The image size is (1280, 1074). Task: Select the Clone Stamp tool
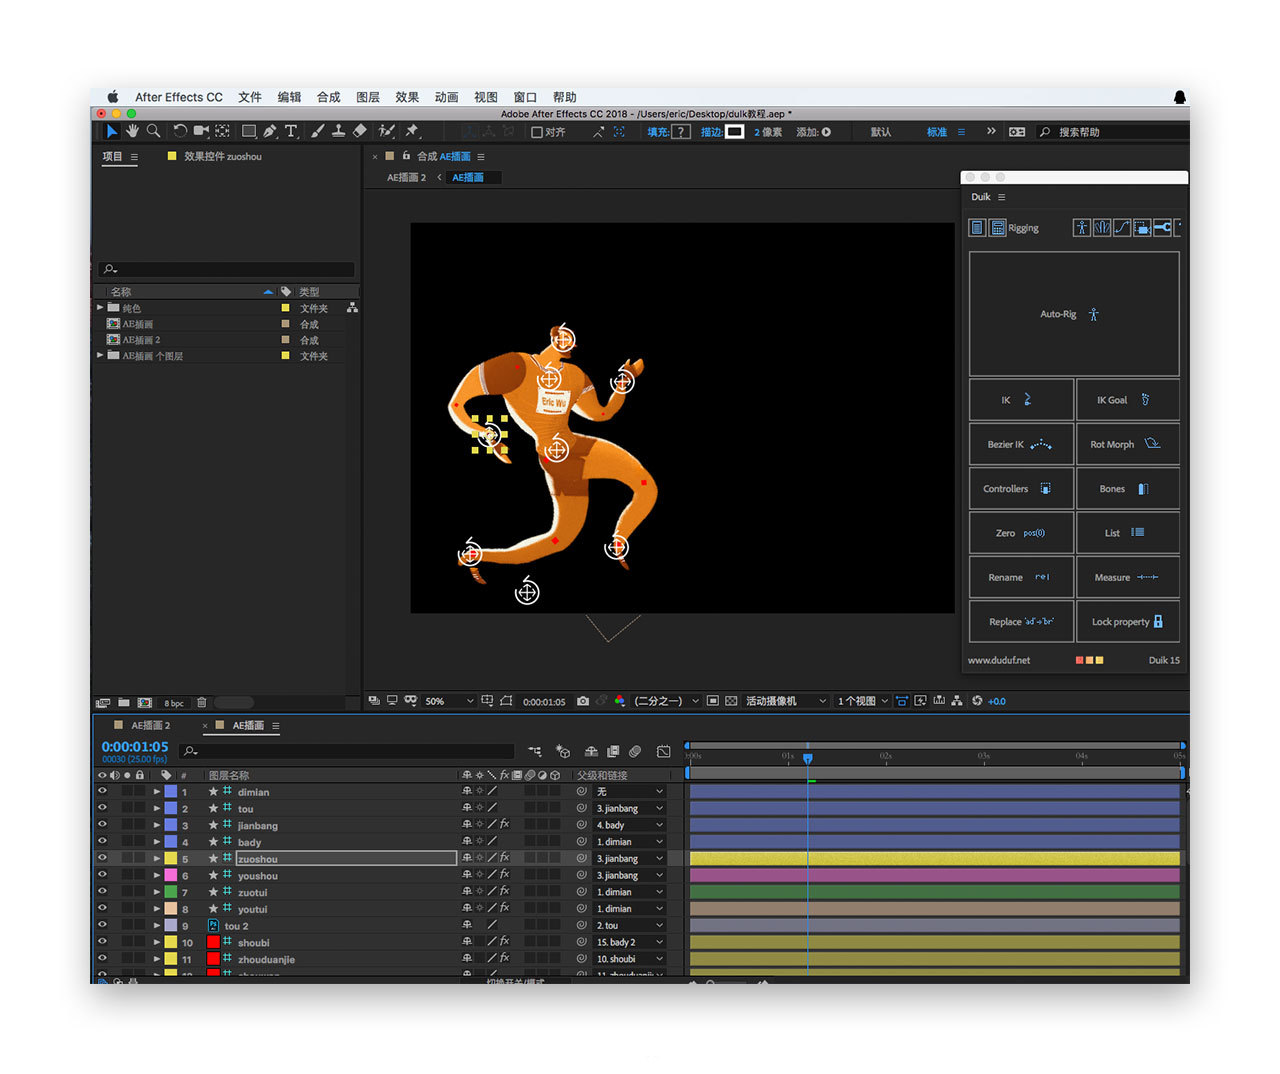[x=339, y=131]
